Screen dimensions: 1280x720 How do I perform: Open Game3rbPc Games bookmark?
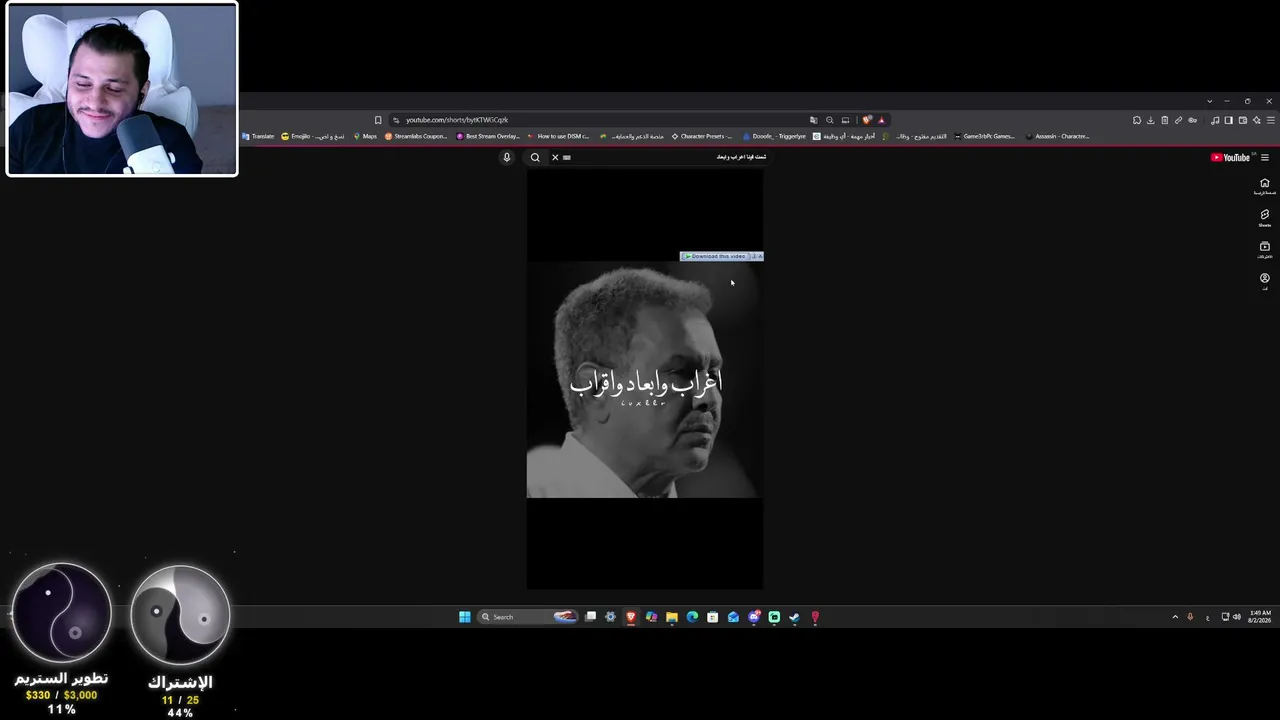pos(985,136)
